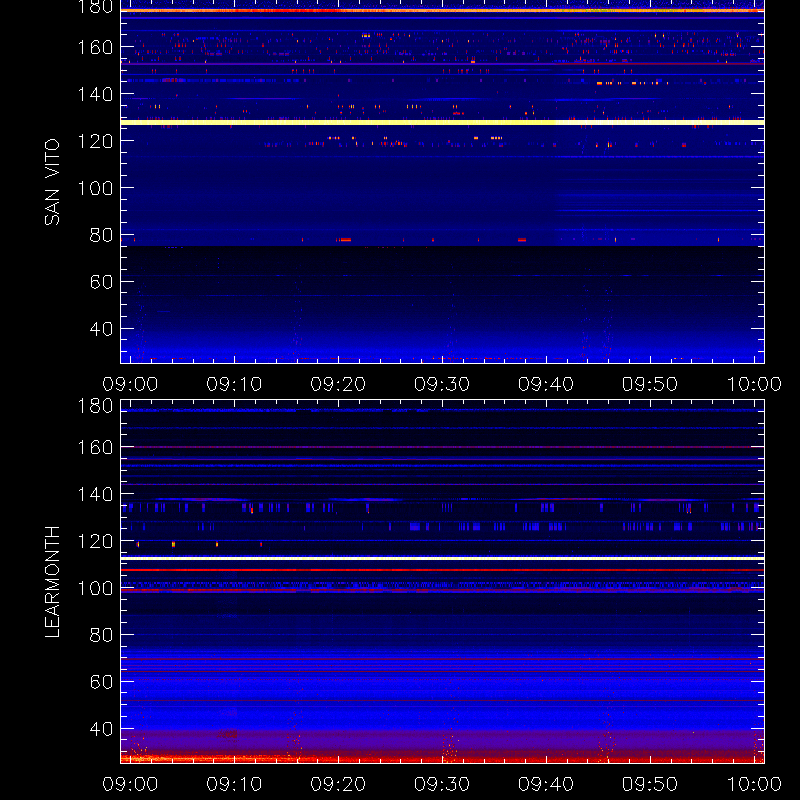The image size is (800, 800).
Task: Select the 100 tick label in Learmonth panel
Action: (95, 588)
